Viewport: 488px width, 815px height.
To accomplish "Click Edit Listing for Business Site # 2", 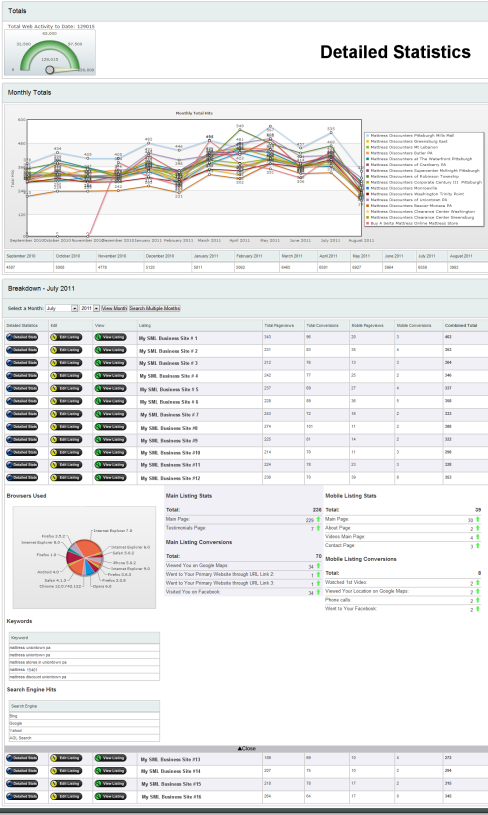I will click(x=66, y=350).
